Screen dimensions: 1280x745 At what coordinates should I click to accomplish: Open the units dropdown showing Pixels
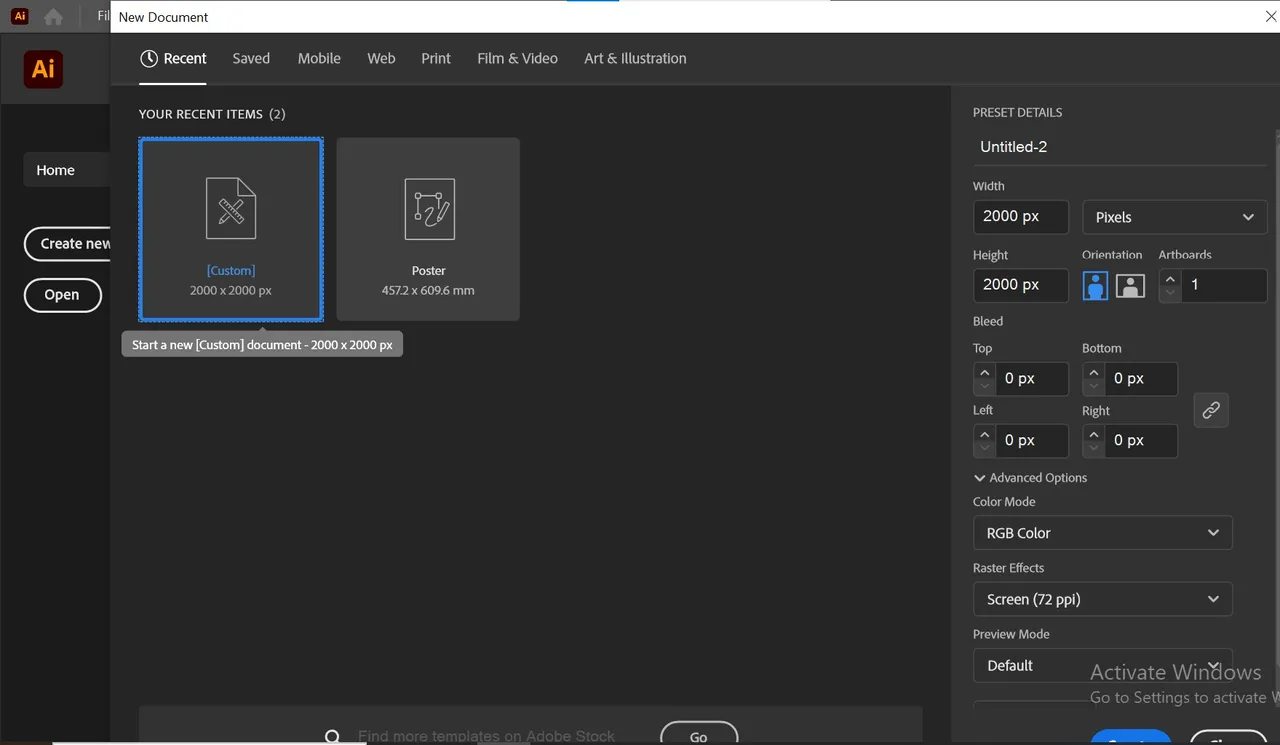1174,217
